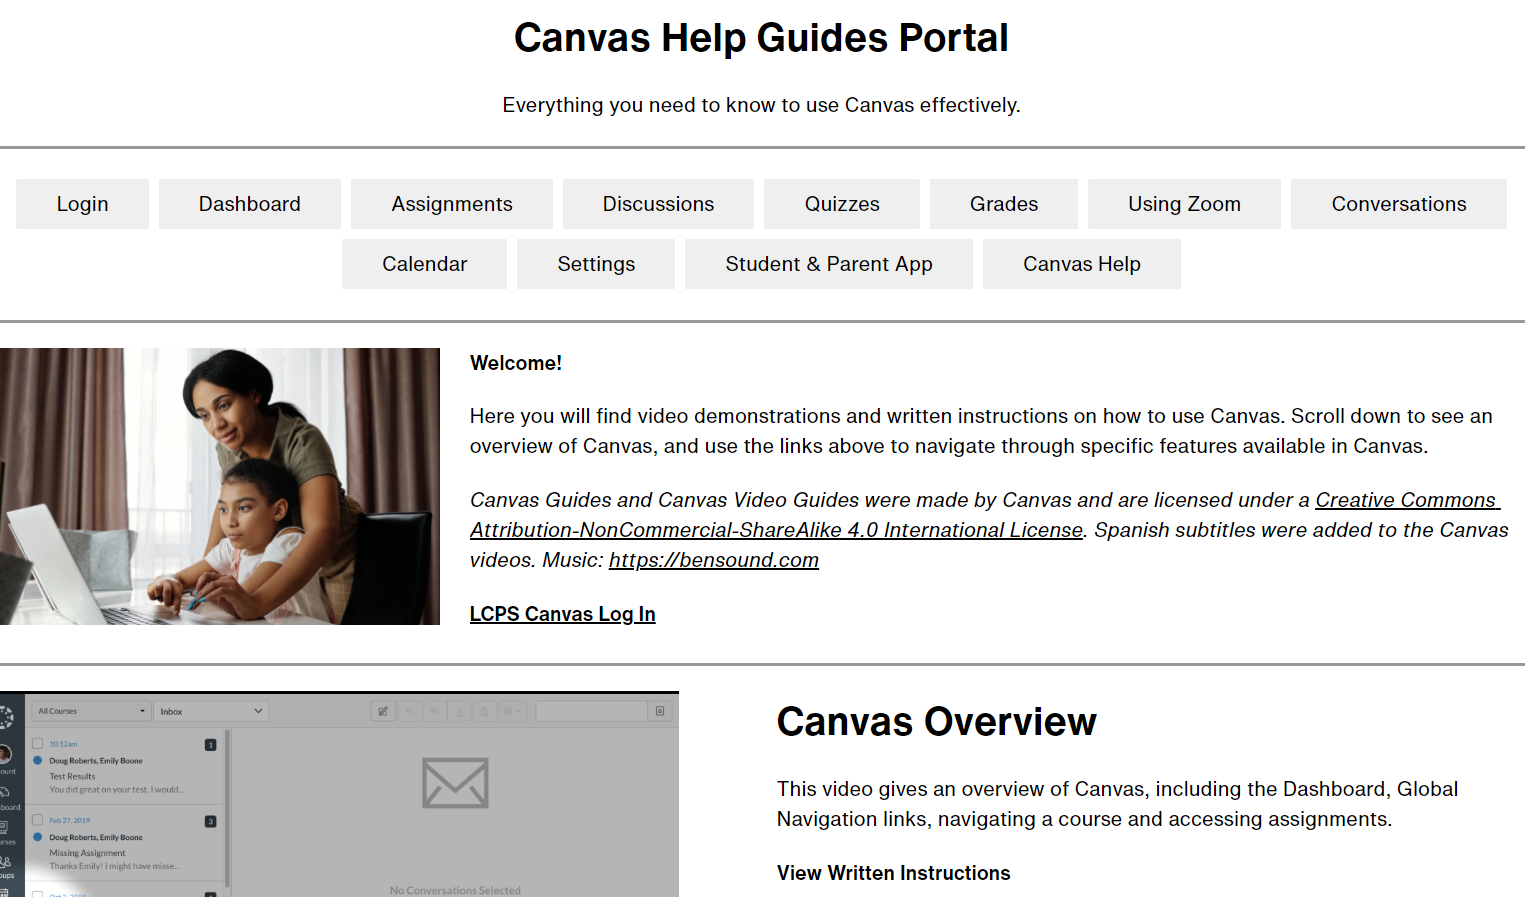The image size is (1525, 897).
Task: Click the Canvas Help button
Action: pyautogui.click(x=1082, y=264)
